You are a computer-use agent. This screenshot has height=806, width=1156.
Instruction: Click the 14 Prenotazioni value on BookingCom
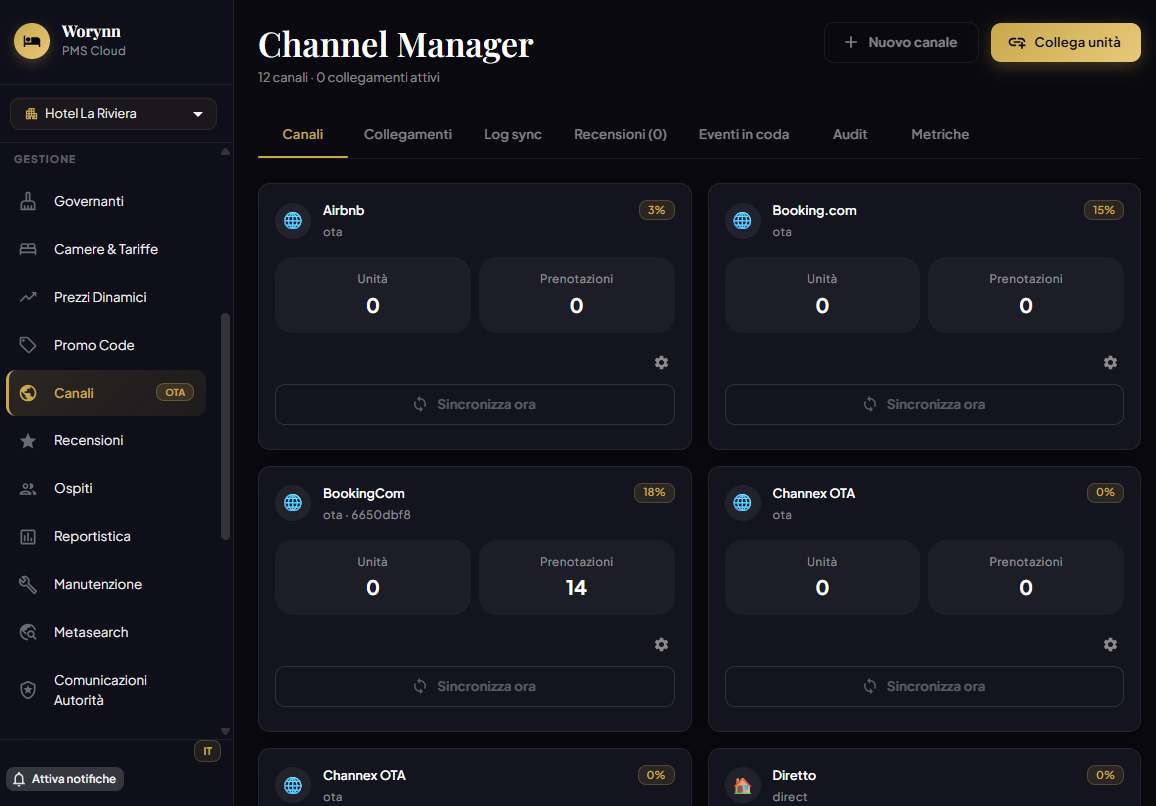pyautogui.click(x=576, y=588)
